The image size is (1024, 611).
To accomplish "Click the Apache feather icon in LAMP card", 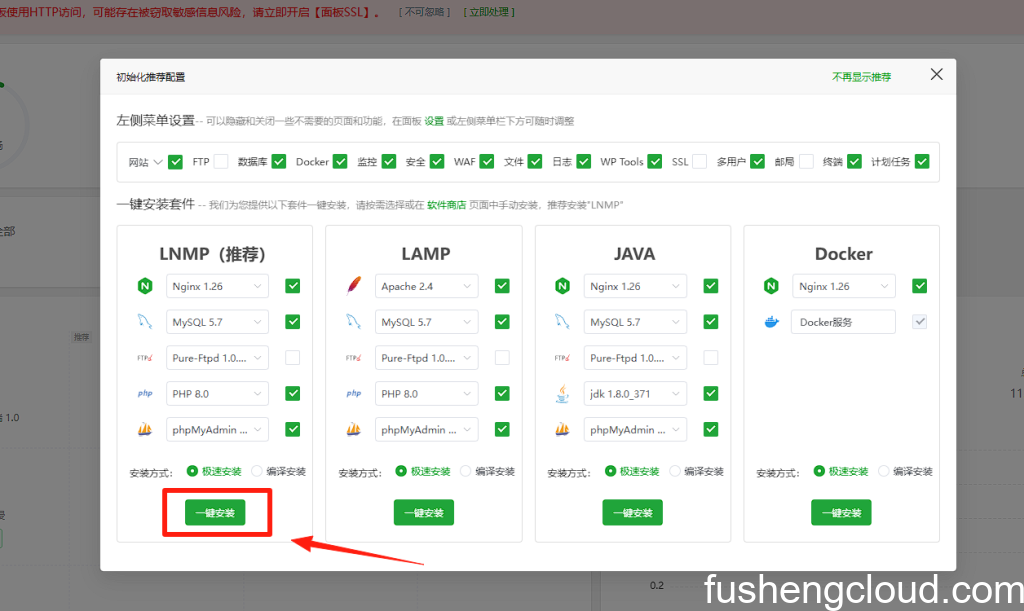I will click(x=354, y=286).
